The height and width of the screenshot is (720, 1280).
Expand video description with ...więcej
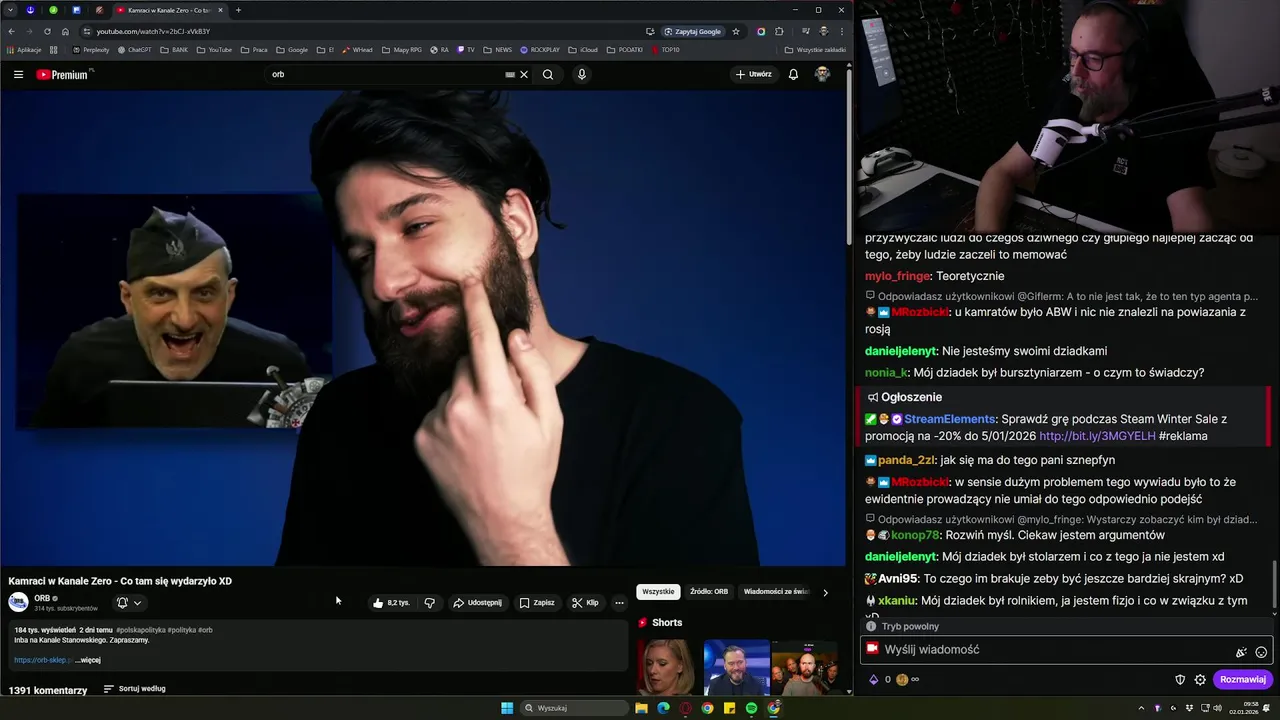88,660
